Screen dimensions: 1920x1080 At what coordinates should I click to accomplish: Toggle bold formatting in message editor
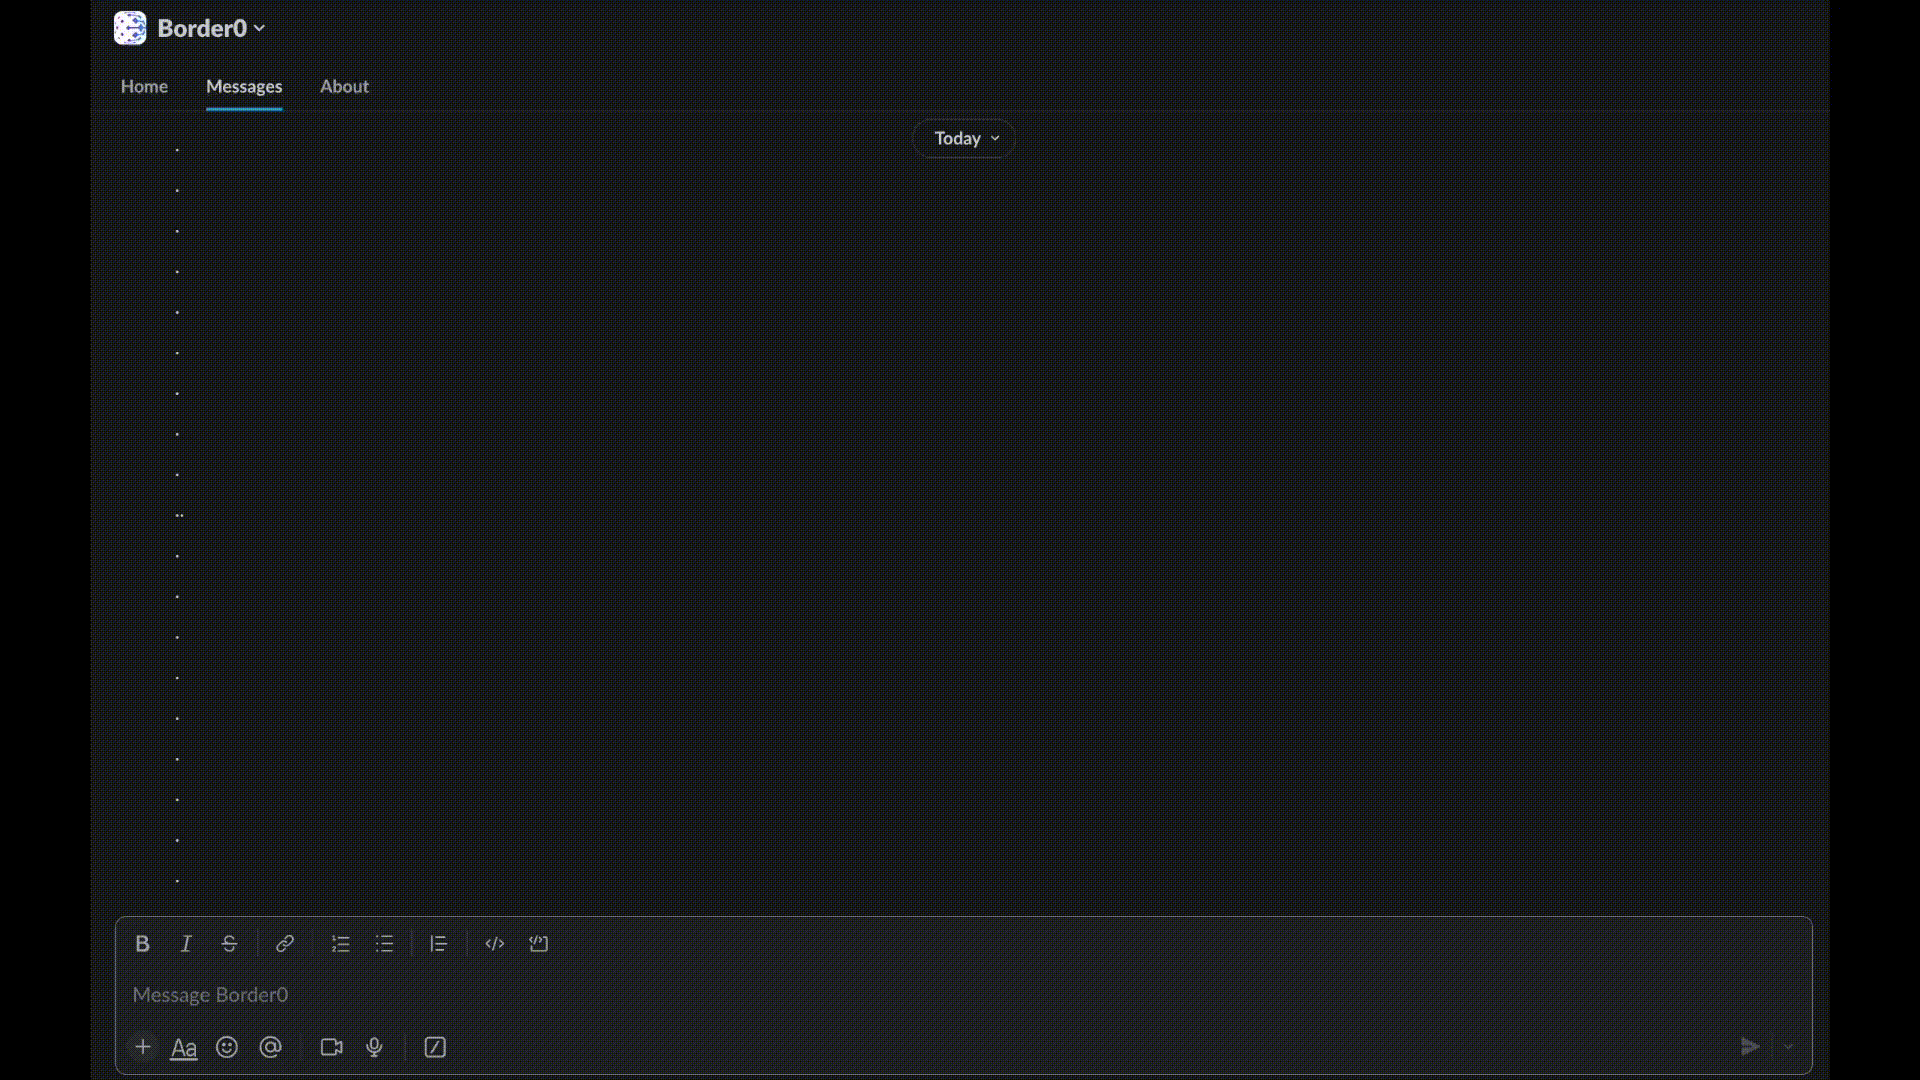pyautogui.click(x=142, y=943)
